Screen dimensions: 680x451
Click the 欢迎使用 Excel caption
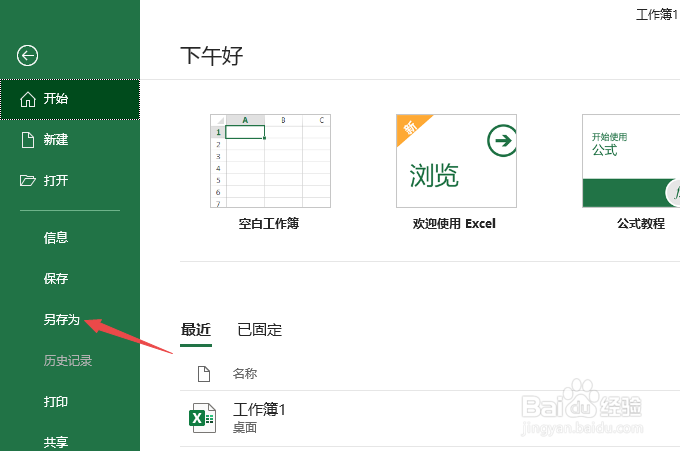[x=454, y=224]
